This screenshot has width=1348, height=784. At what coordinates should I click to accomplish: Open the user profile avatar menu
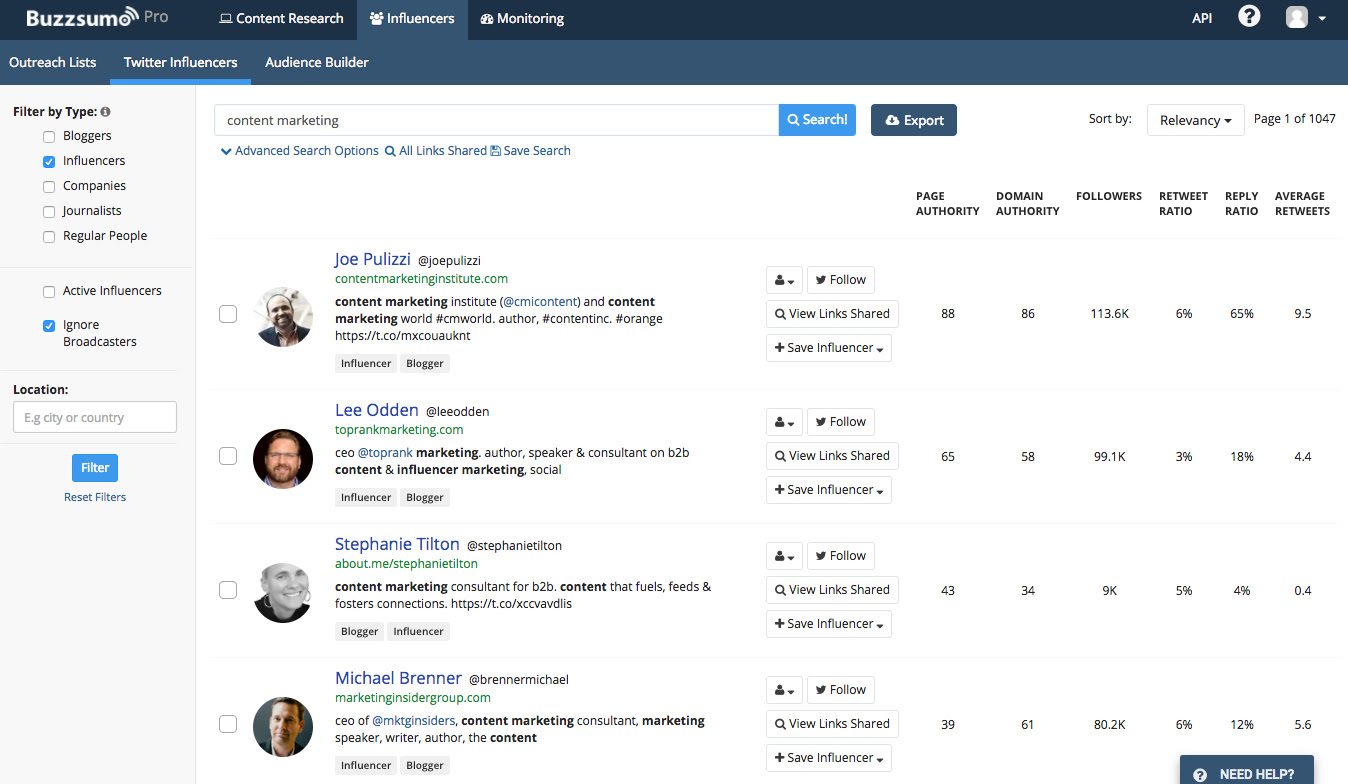coord(1306,18)
